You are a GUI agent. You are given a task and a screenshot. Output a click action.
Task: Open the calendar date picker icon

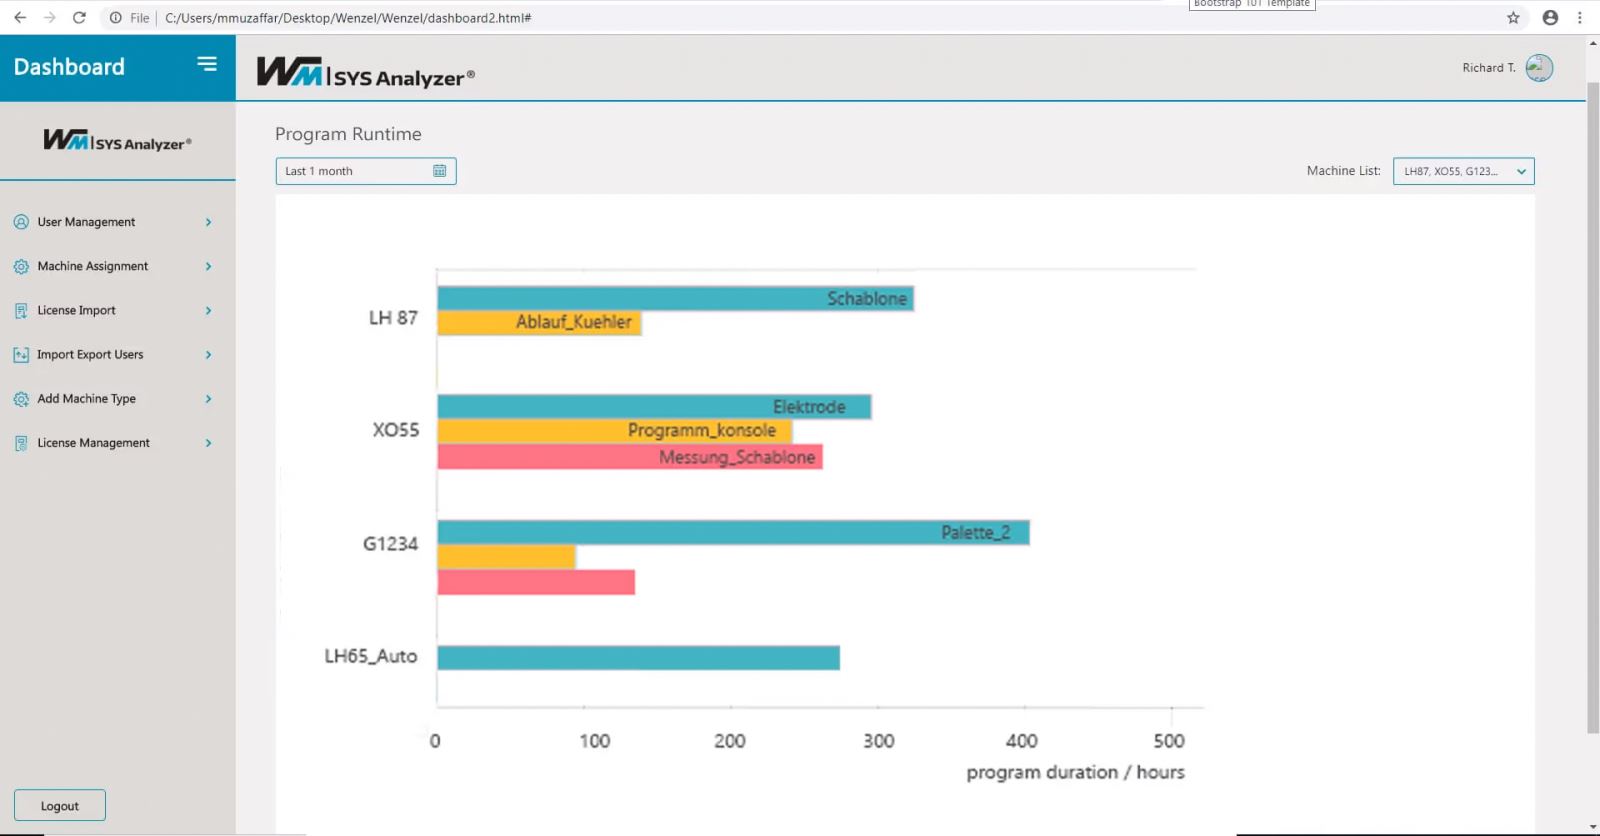click(x=440, y=171)
